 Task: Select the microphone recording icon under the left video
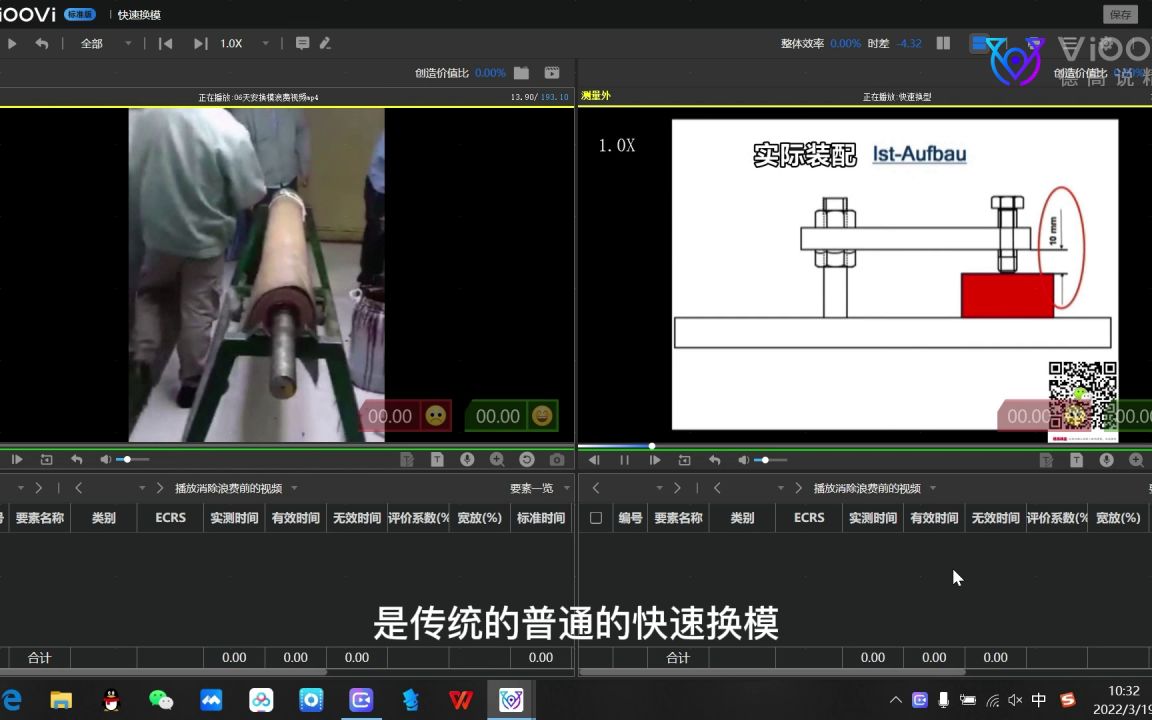pyautogui.click(x=467, y=459)
